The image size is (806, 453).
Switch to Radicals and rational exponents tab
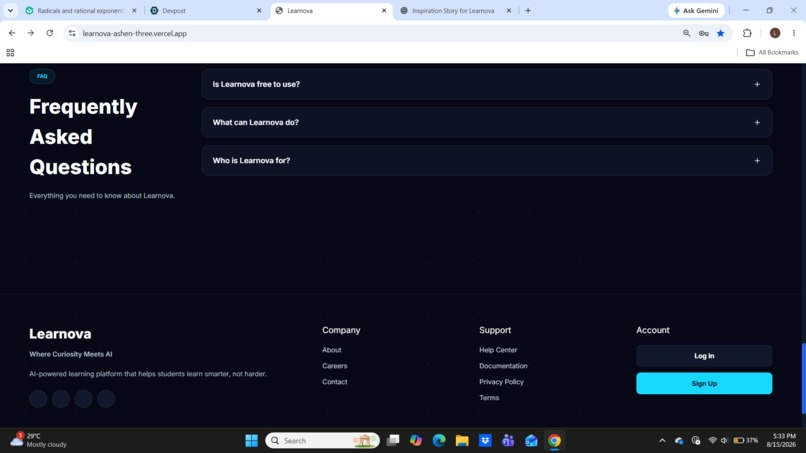80,10
